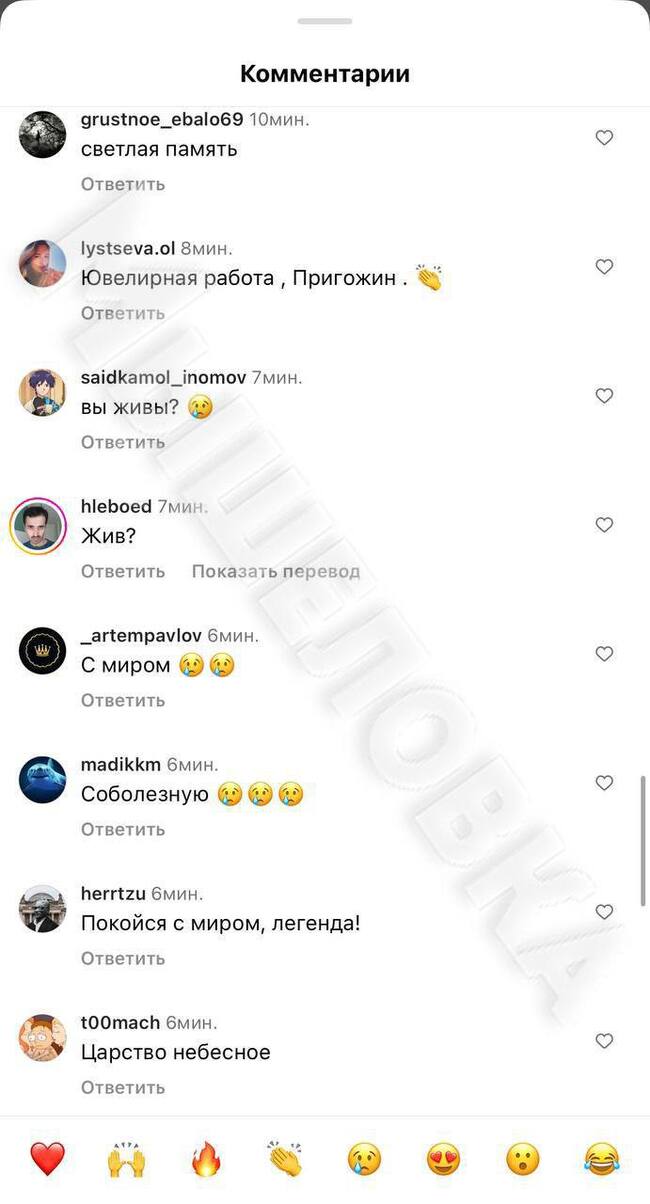Open _artempavlov's crown avatar
This screenshot has width=650, height=1204.
[43, 651]
